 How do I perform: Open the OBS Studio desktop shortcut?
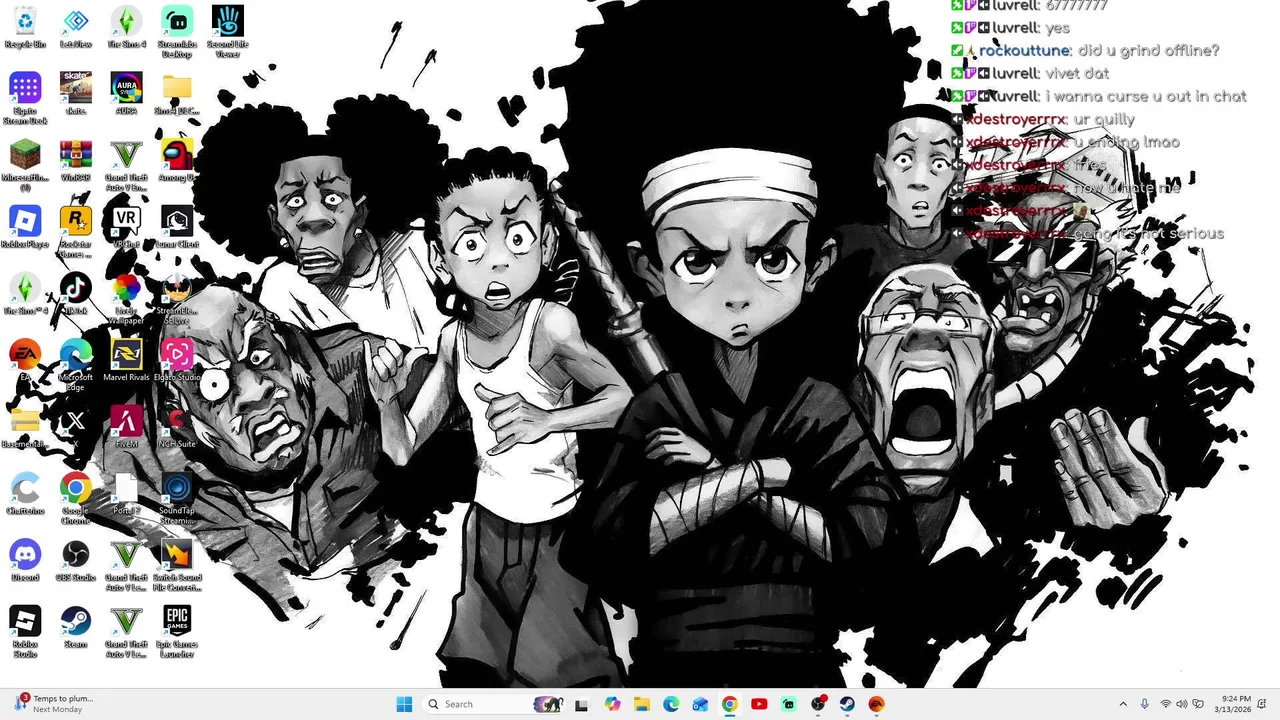click(x=76, y=559)
